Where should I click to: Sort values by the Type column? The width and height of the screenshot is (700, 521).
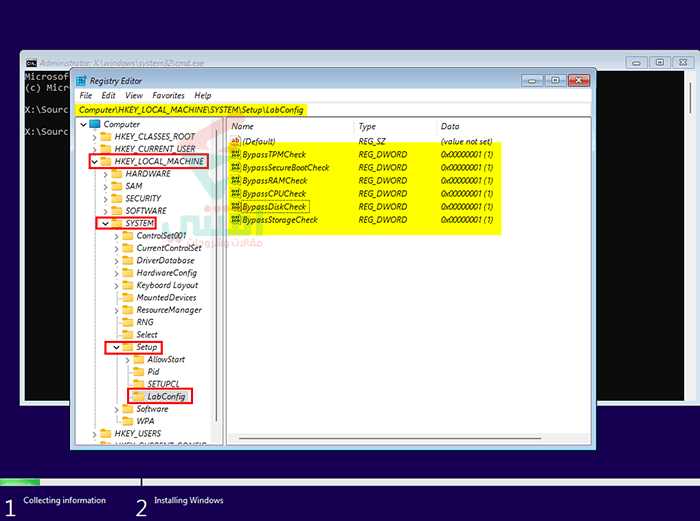(x=396, y=126)
